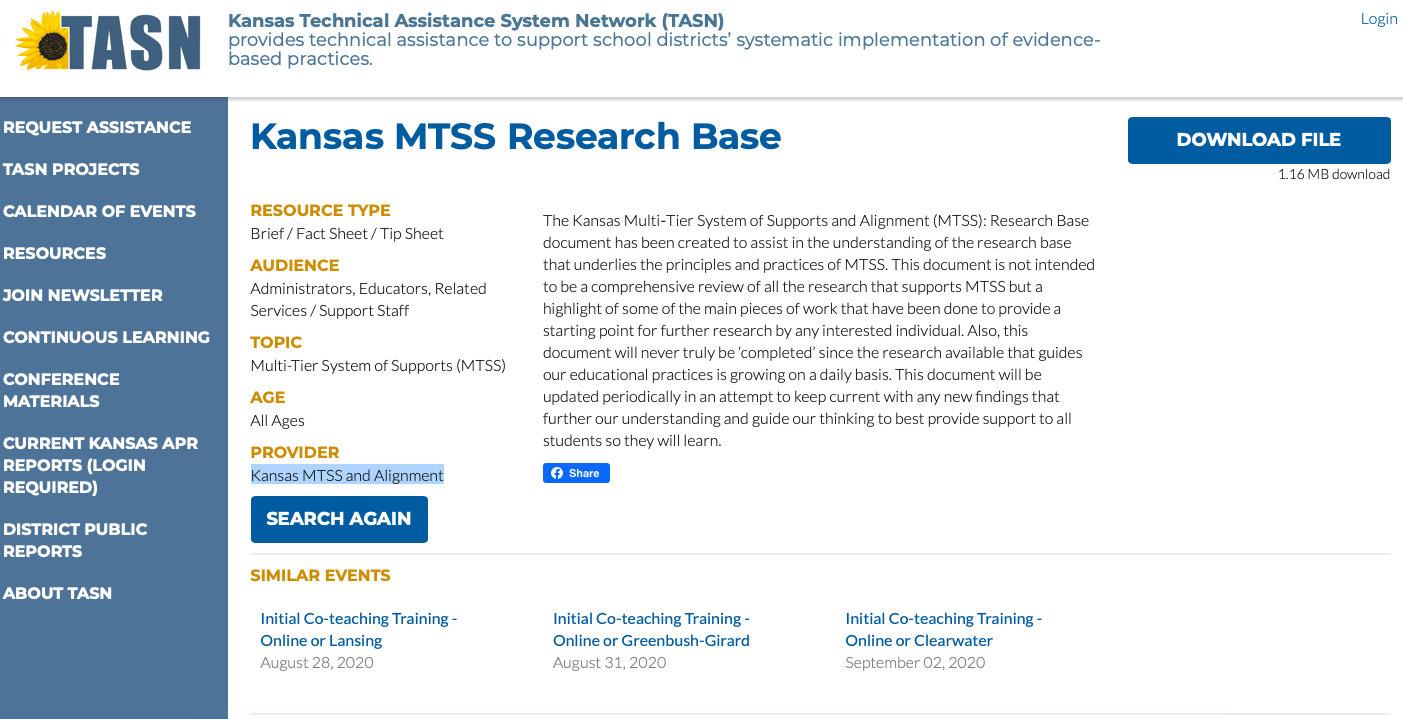
Task: Click the Kansas Technical Assistance System Network title
Action: tap(476, 20)
